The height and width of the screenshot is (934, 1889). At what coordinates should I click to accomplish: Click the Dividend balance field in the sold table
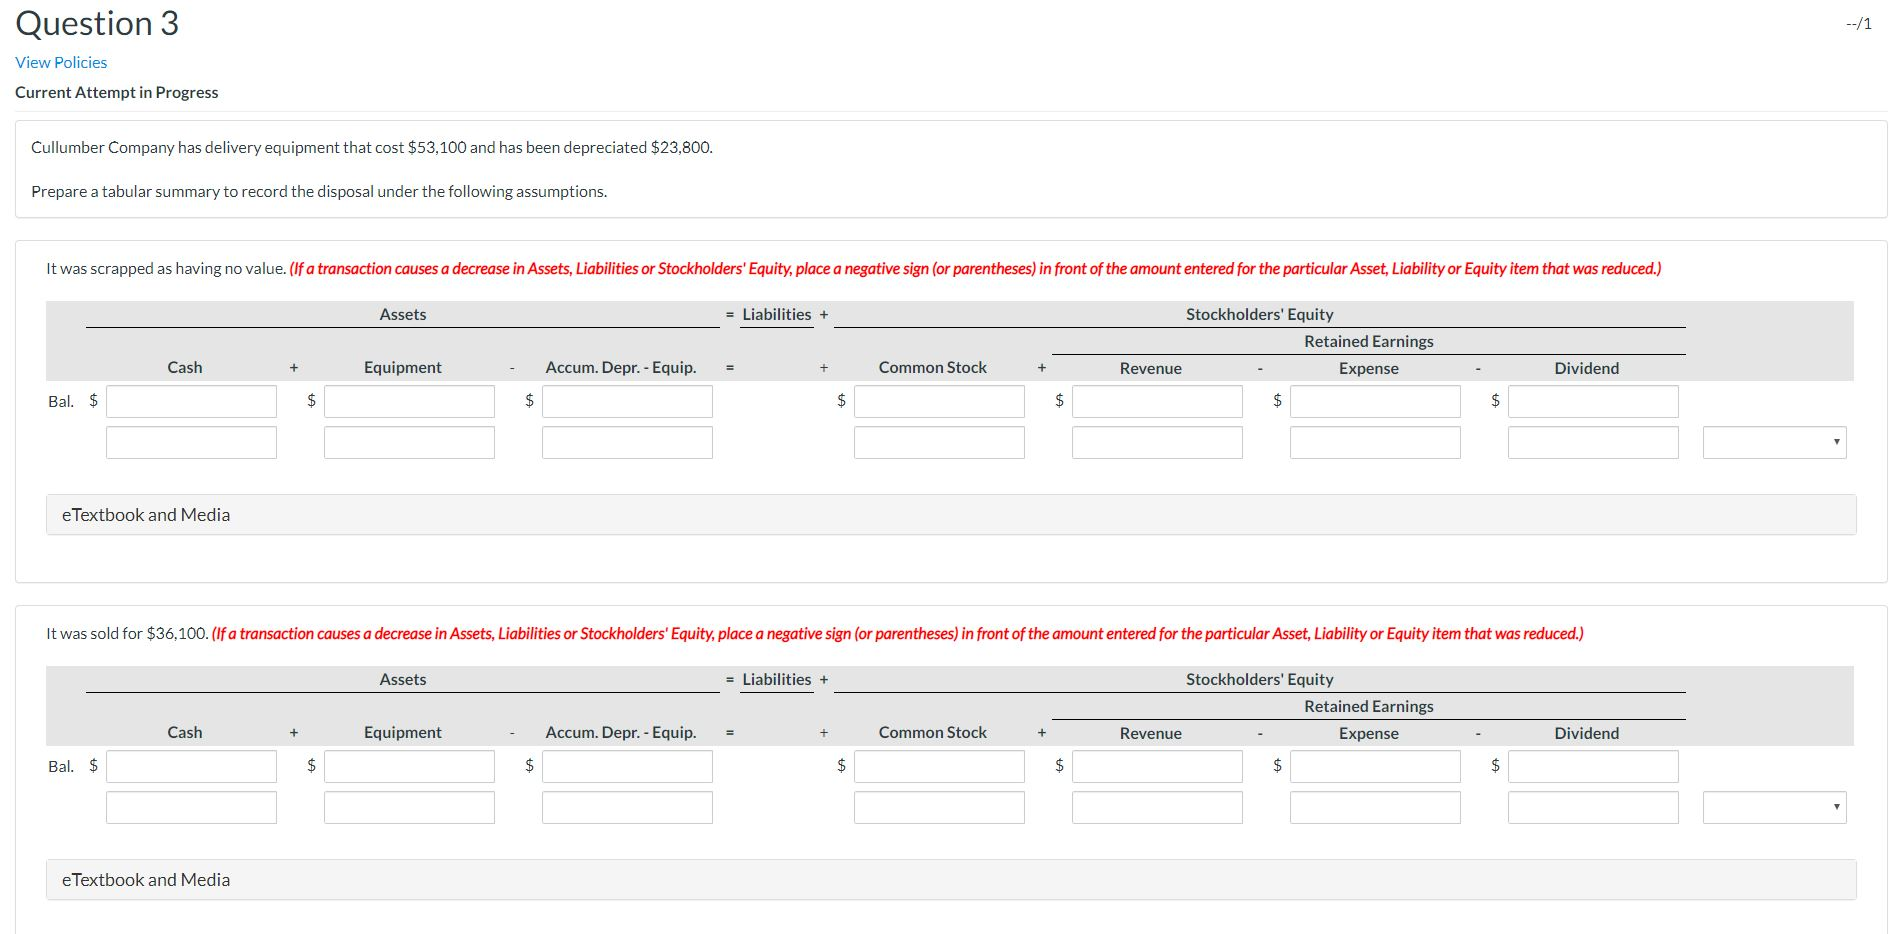click(1592, 766)
